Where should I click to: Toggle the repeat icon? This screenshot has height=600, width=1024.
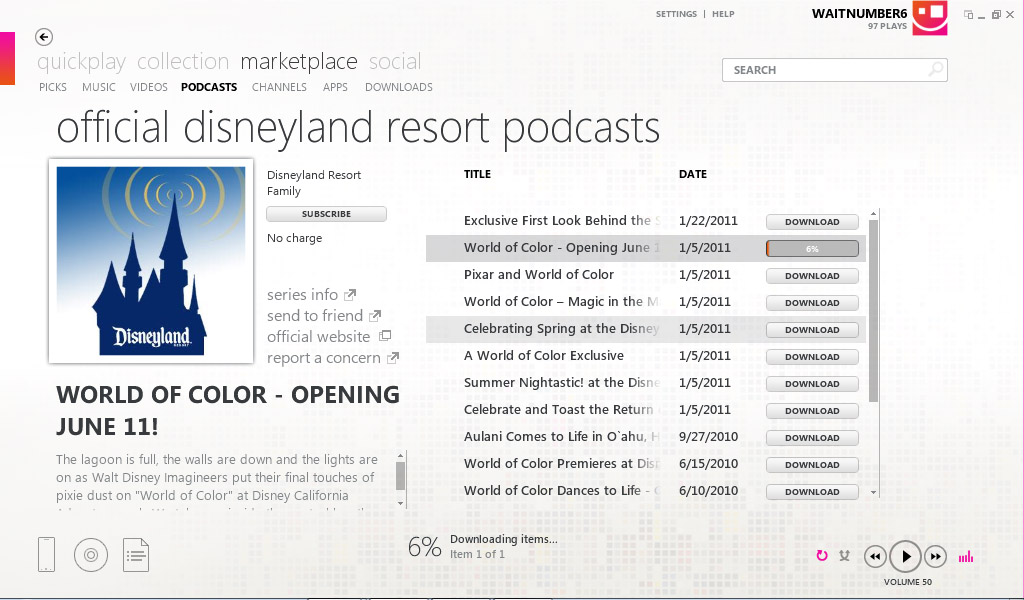tap(822, 556)
